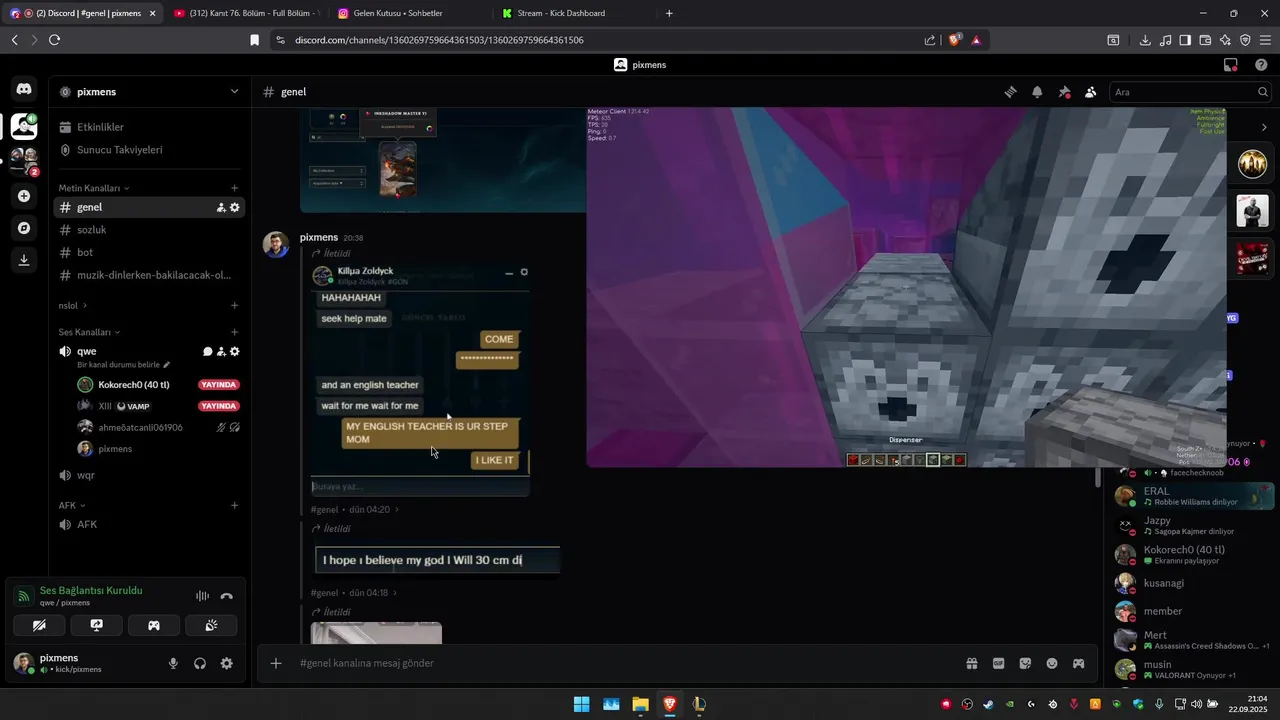Open the sticker picker icon
Viewport: 1280px width, 720px height.
point(1025,663)
